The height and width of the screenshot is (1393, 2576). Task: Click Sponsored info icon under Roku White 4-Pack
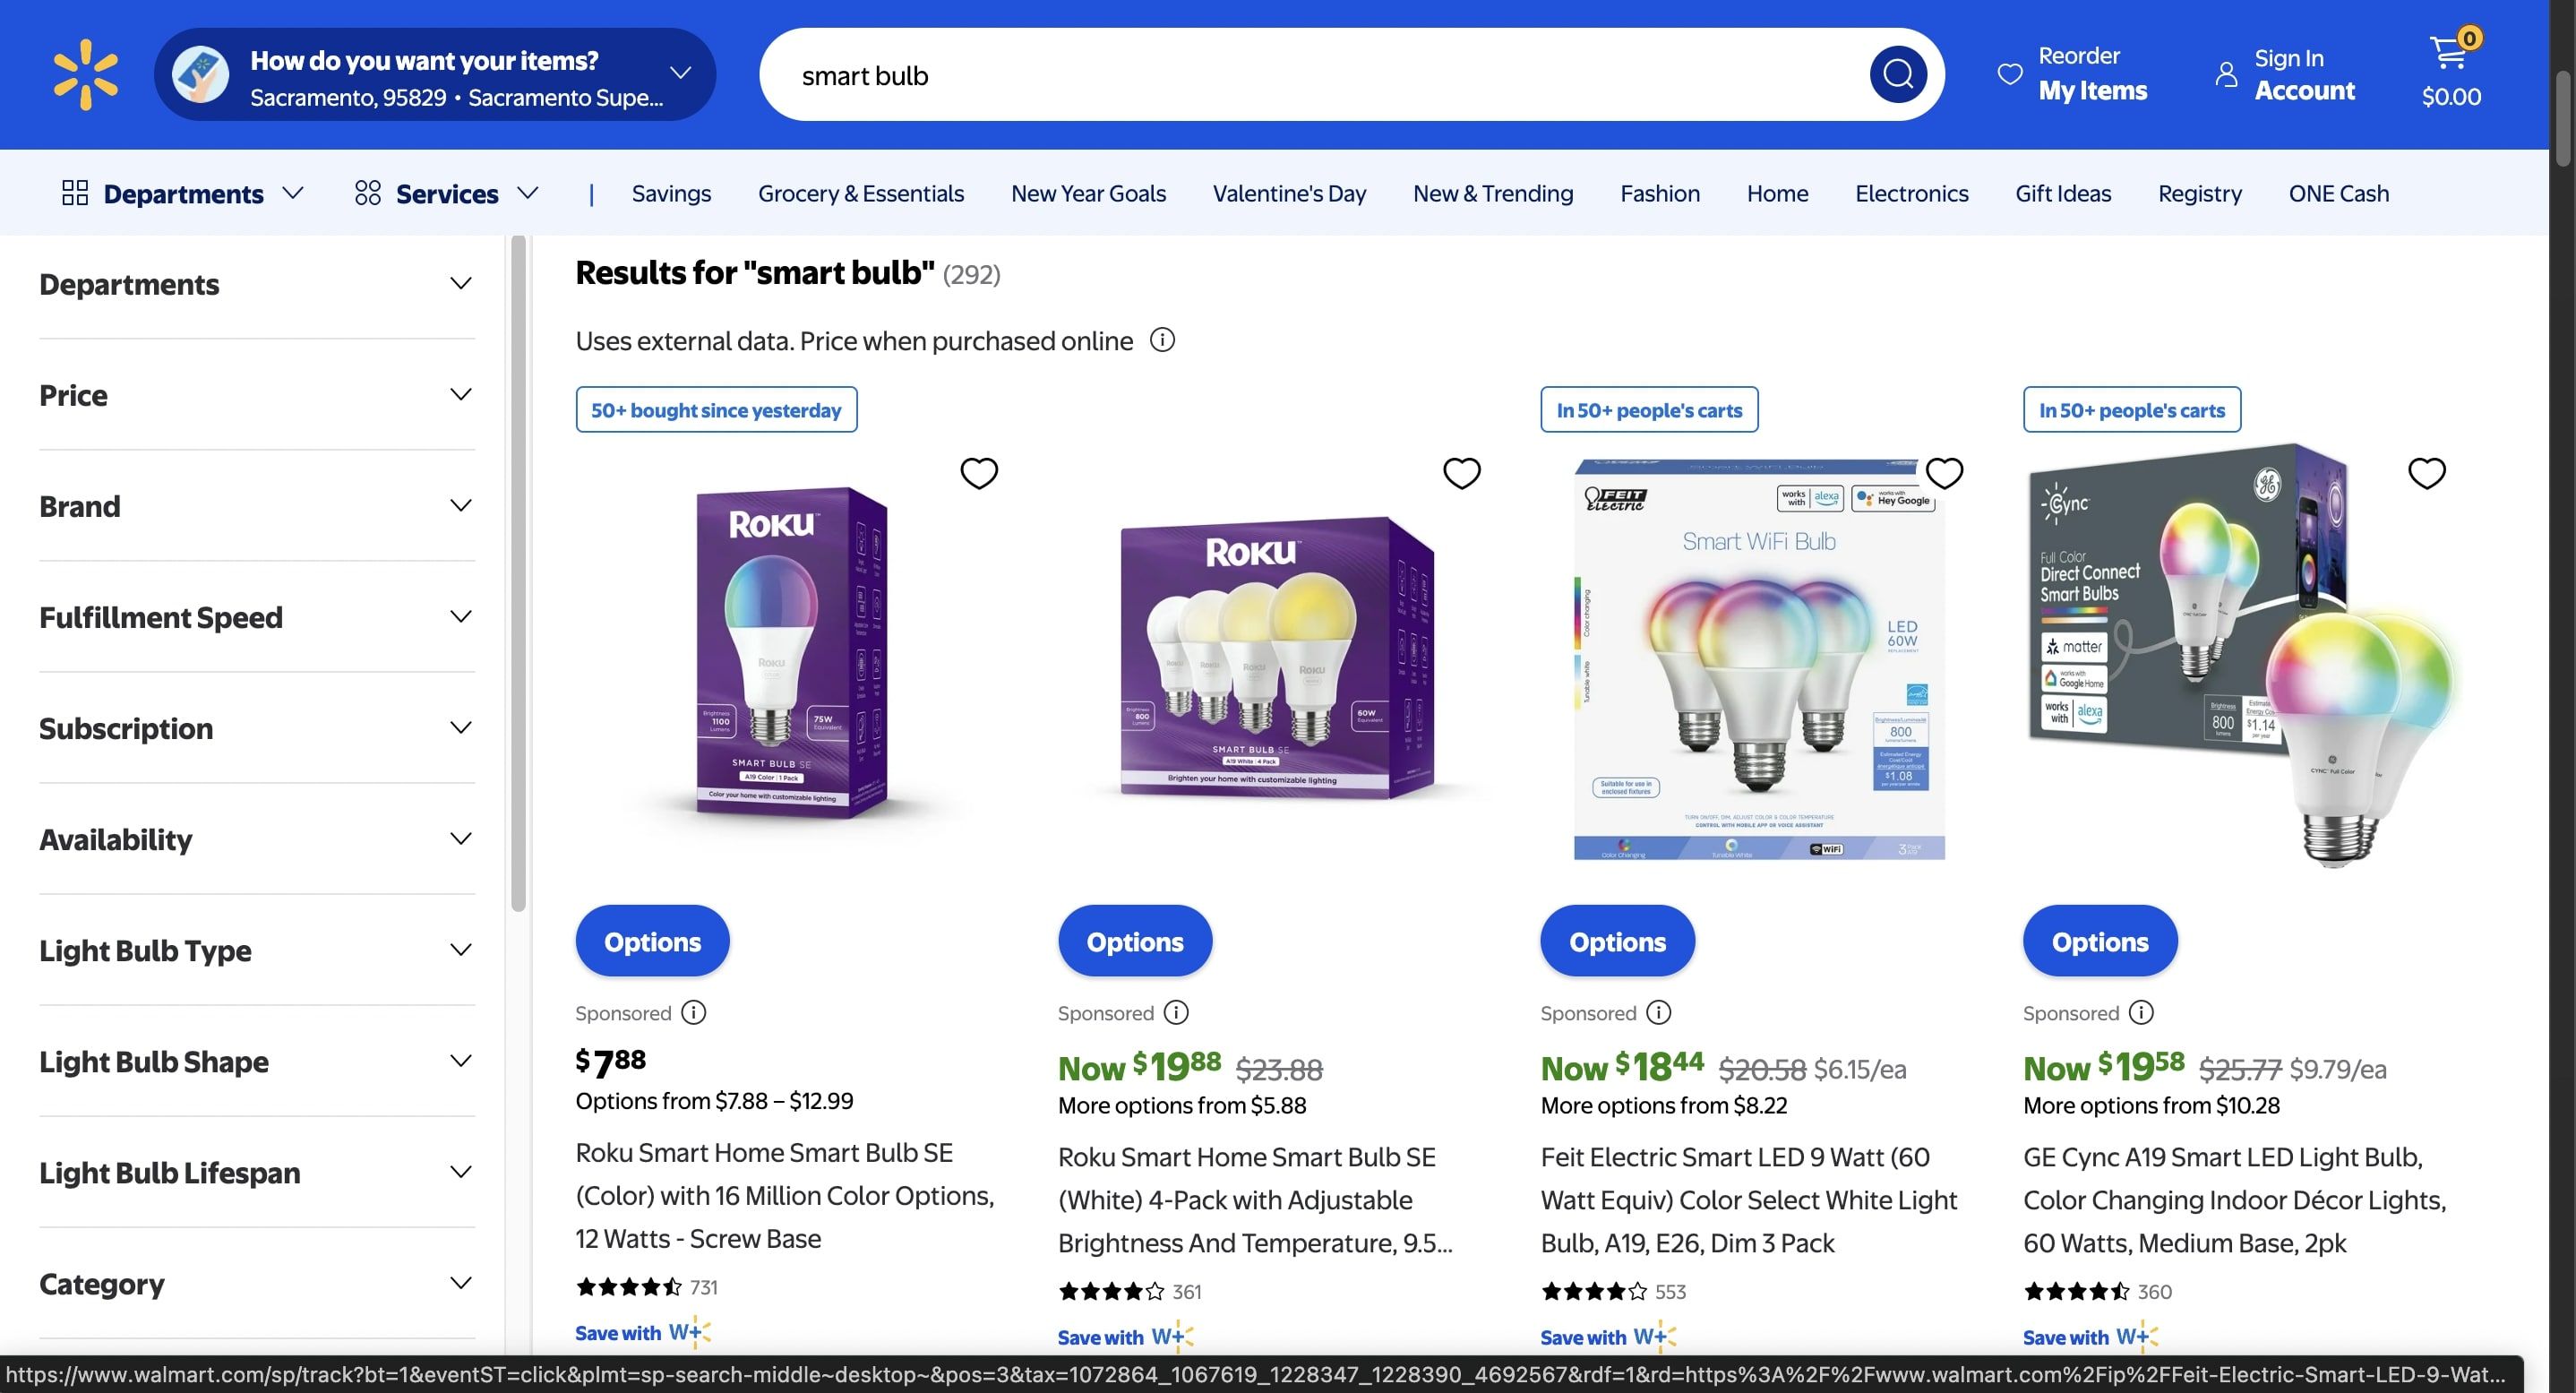coord(1176,1013)
